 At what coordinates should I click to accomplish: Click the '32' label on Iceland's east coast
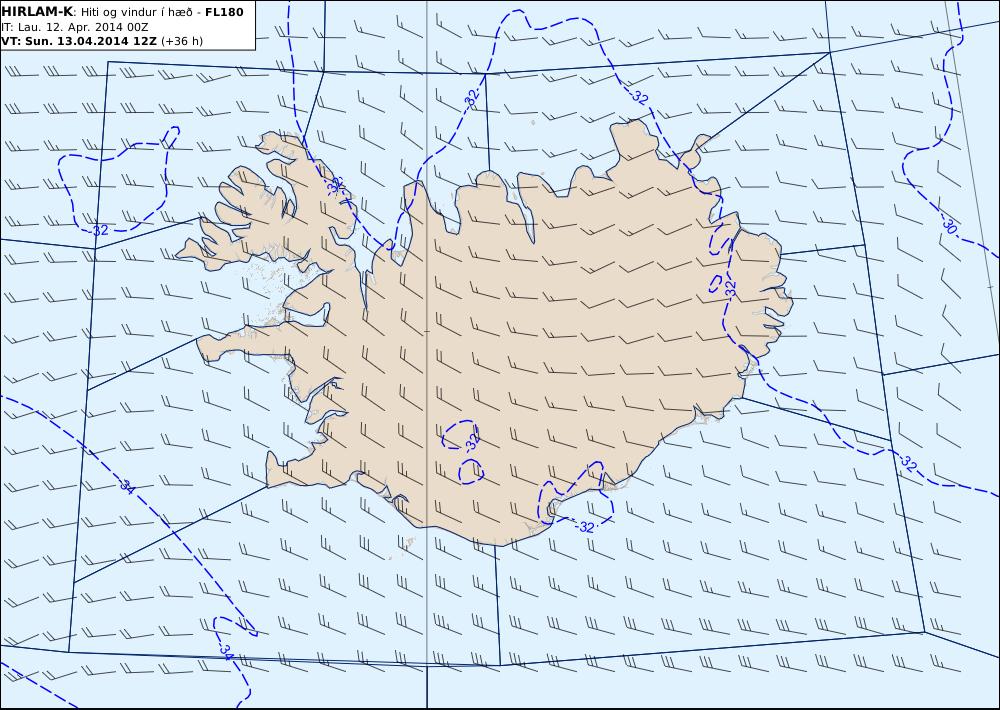click(x=731, y=288)
